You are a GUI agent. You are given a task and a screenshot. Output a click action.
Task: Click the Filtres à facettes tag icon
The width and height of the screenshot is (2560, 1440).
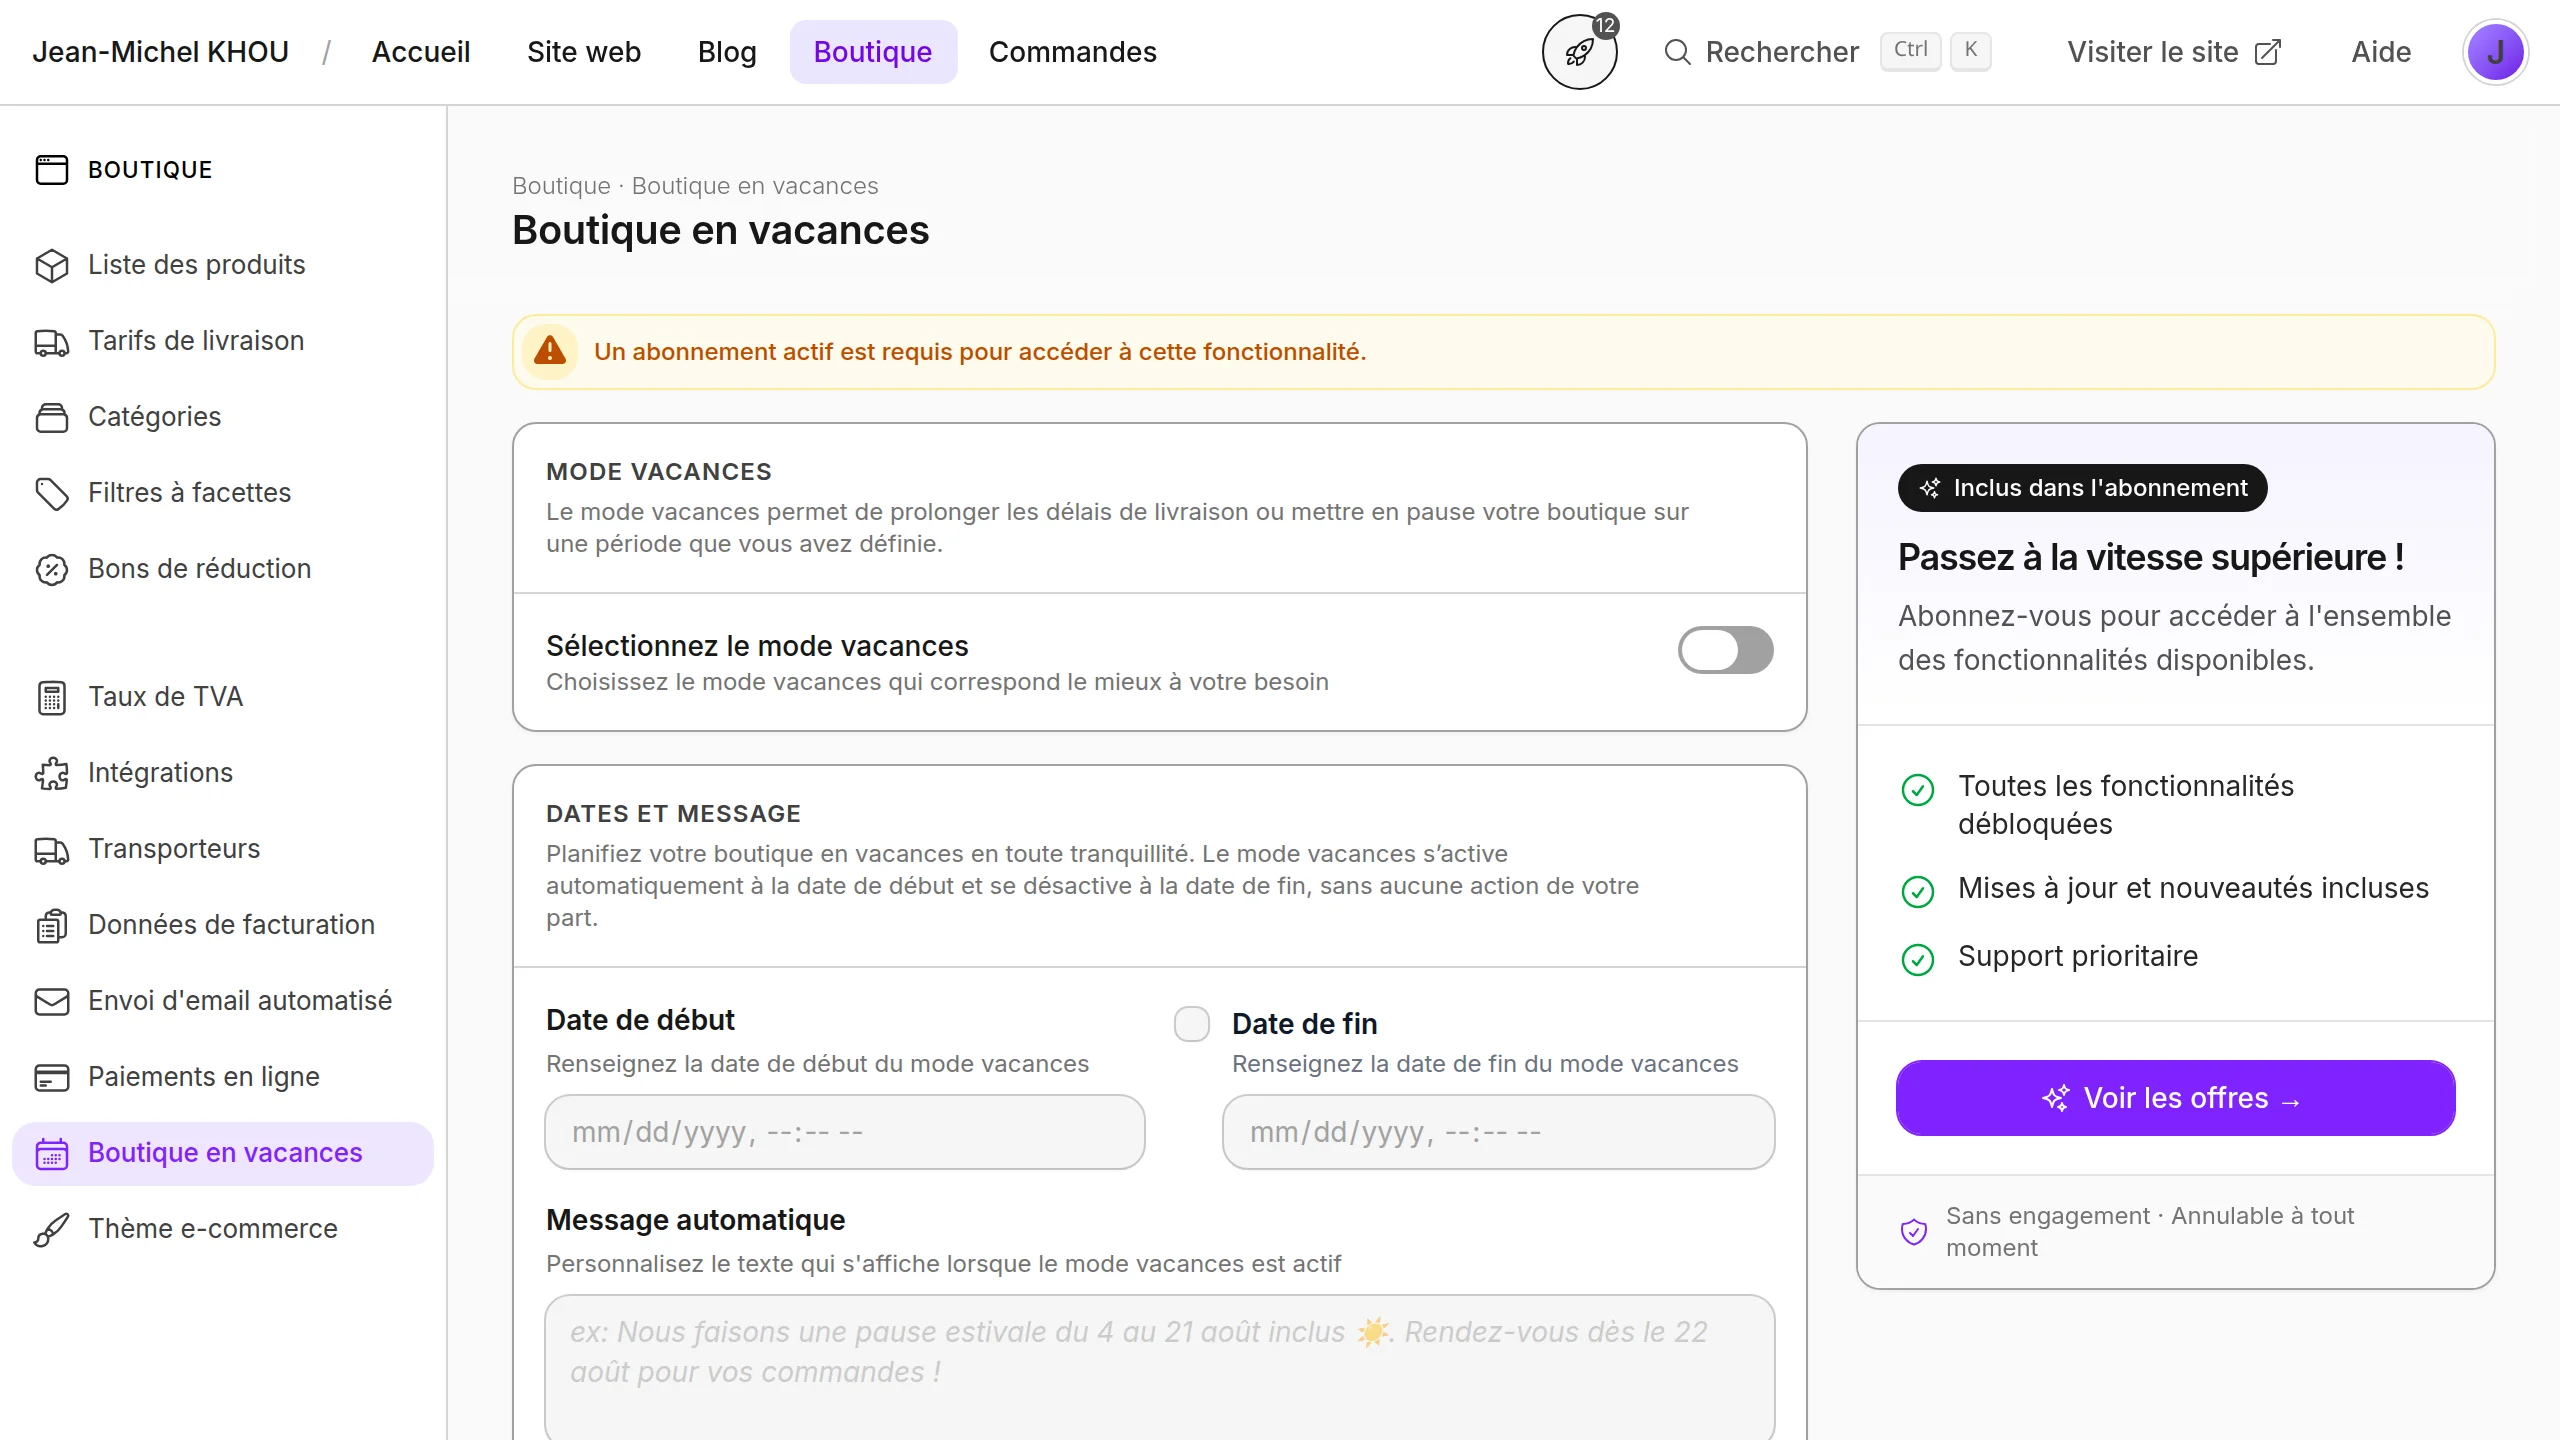click(51, 493)
